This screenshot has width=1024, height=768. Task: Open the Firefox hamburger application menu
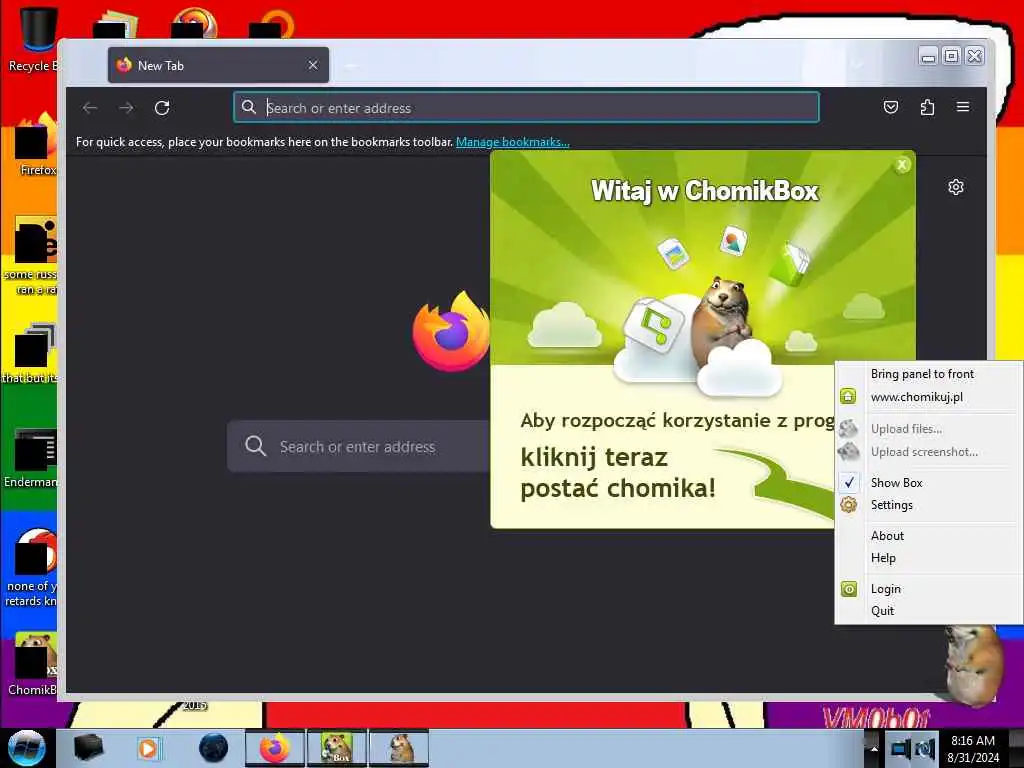point(963,107)
